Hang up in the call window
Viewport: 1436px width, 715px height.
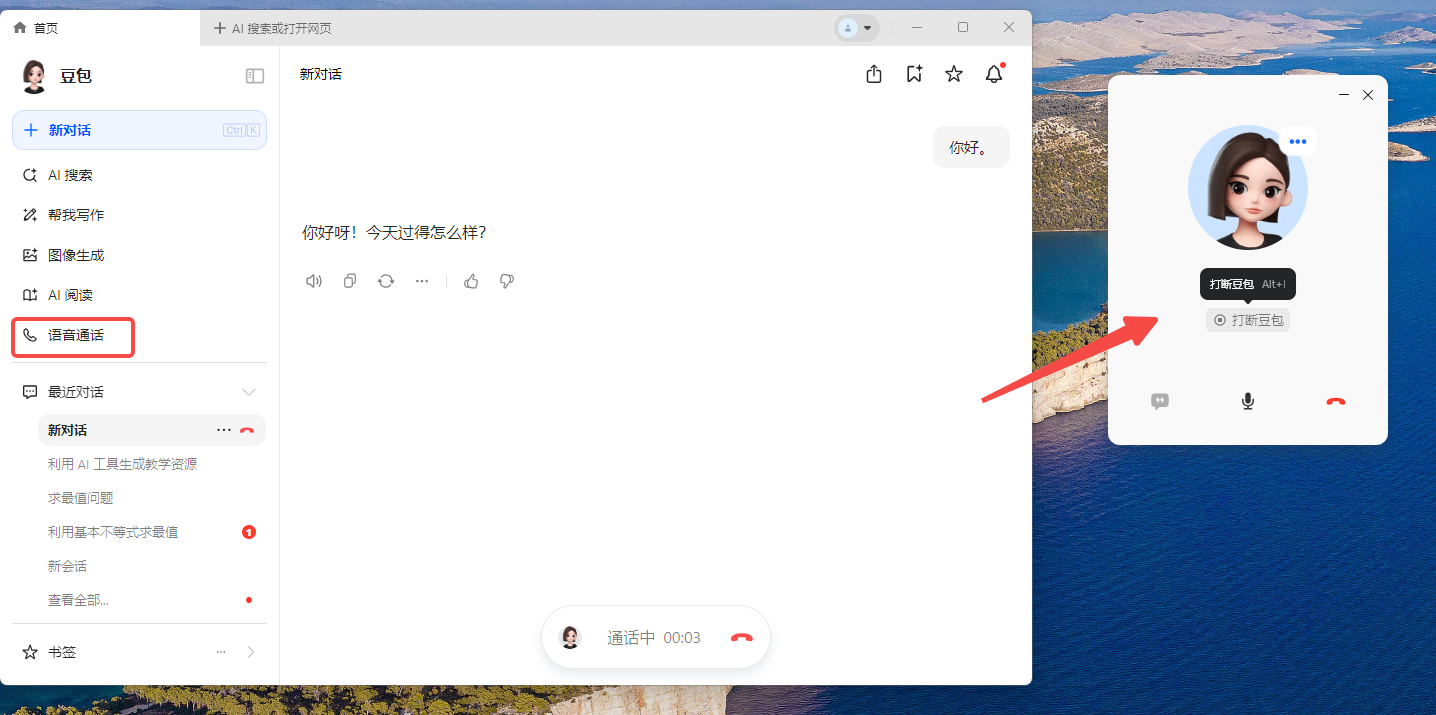click(x=1336, y=401)
